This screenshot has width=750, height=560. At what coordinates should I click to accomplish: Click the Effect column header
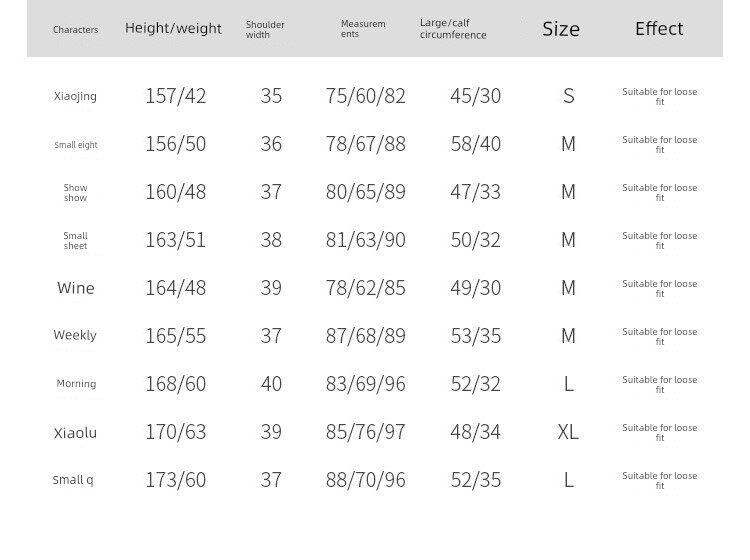pos(659,29)
